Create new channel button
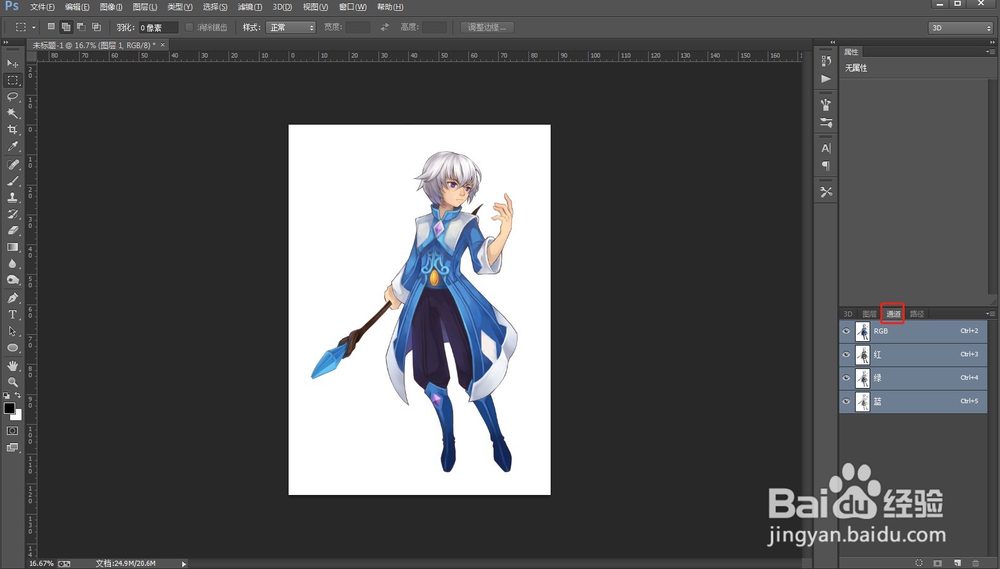 tap(957, 563)
